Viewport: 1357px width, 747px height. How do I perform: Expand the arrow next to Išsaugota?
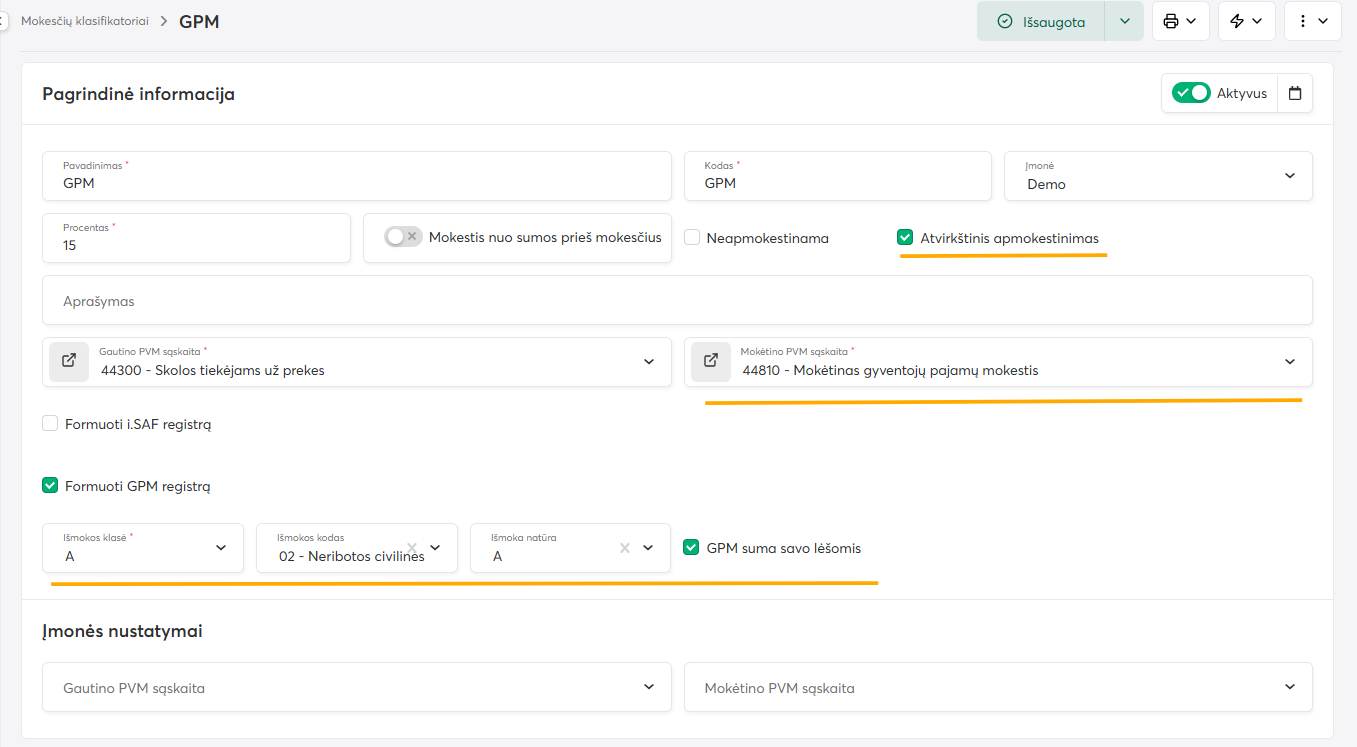coord(1124,21)
